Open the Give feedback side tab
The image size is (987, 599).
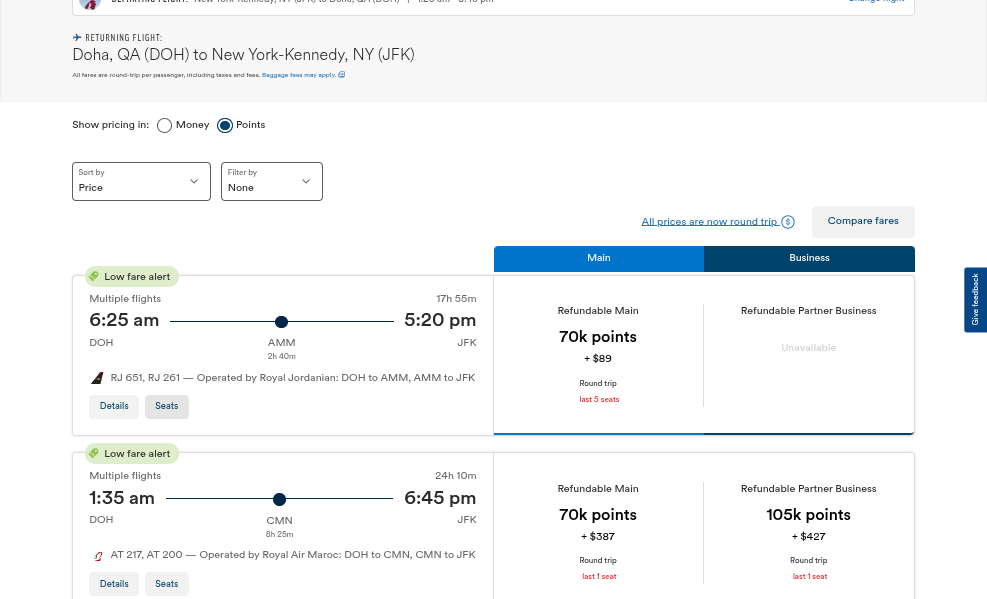click(975, 300)
